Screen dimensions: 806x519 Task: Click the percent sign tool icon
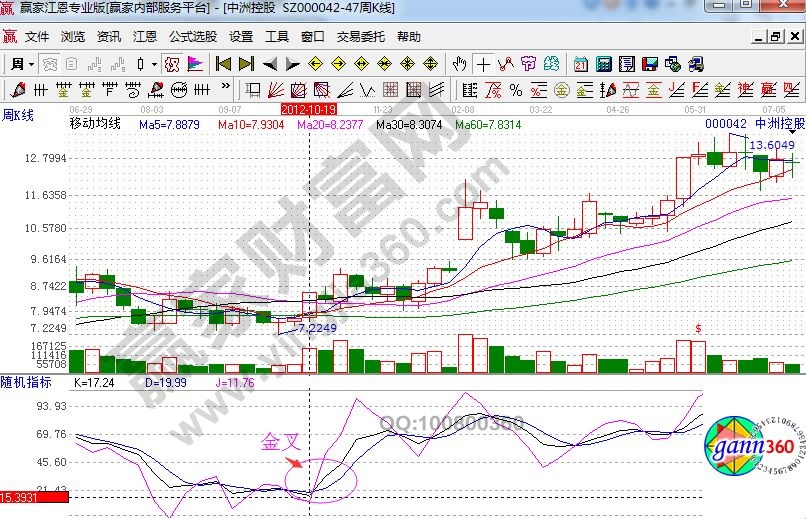coord(515,90)
